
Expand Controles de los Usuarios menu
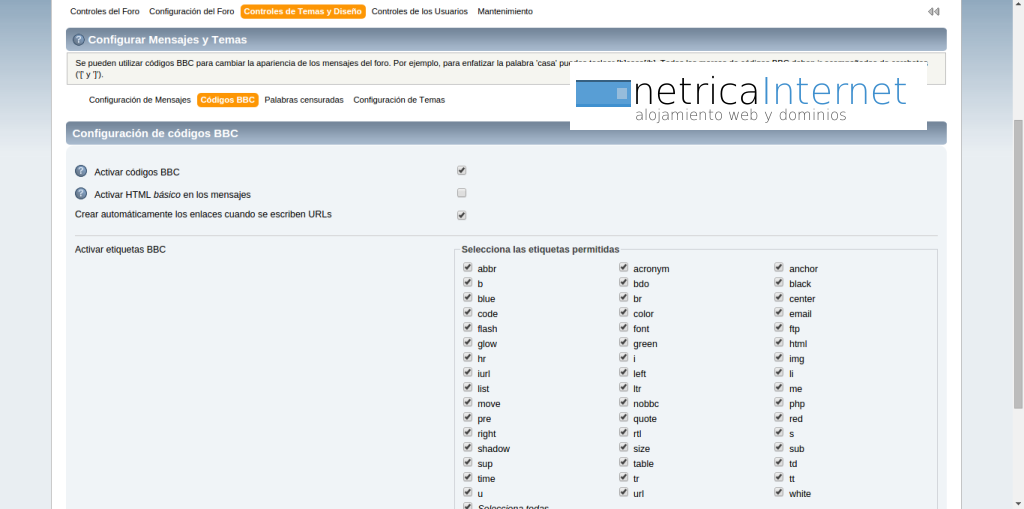(419, 12)
